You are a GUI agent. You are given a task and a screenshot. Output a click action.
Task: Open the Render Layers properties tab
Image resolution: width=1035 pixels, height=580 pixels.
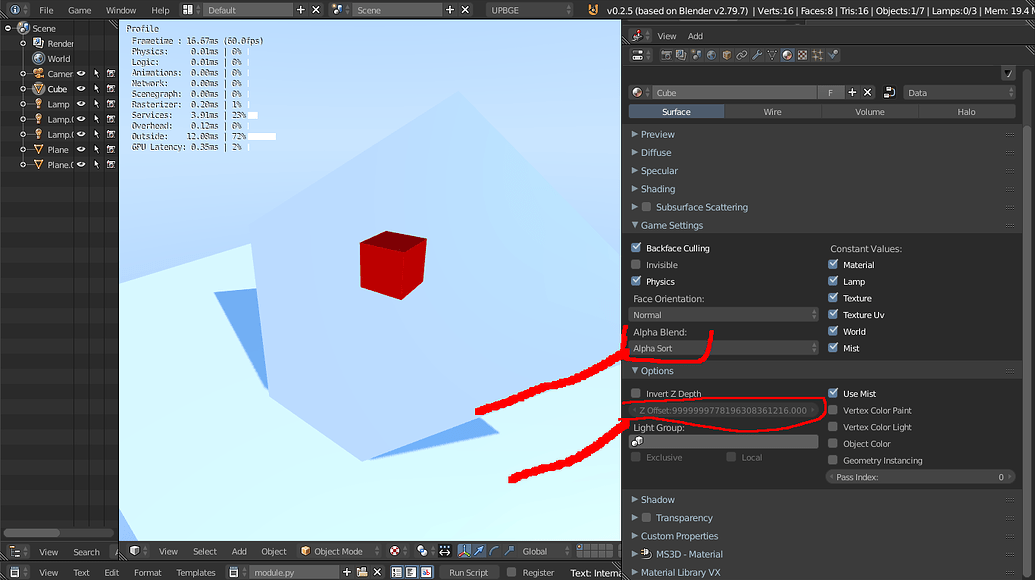coord(681,55)
